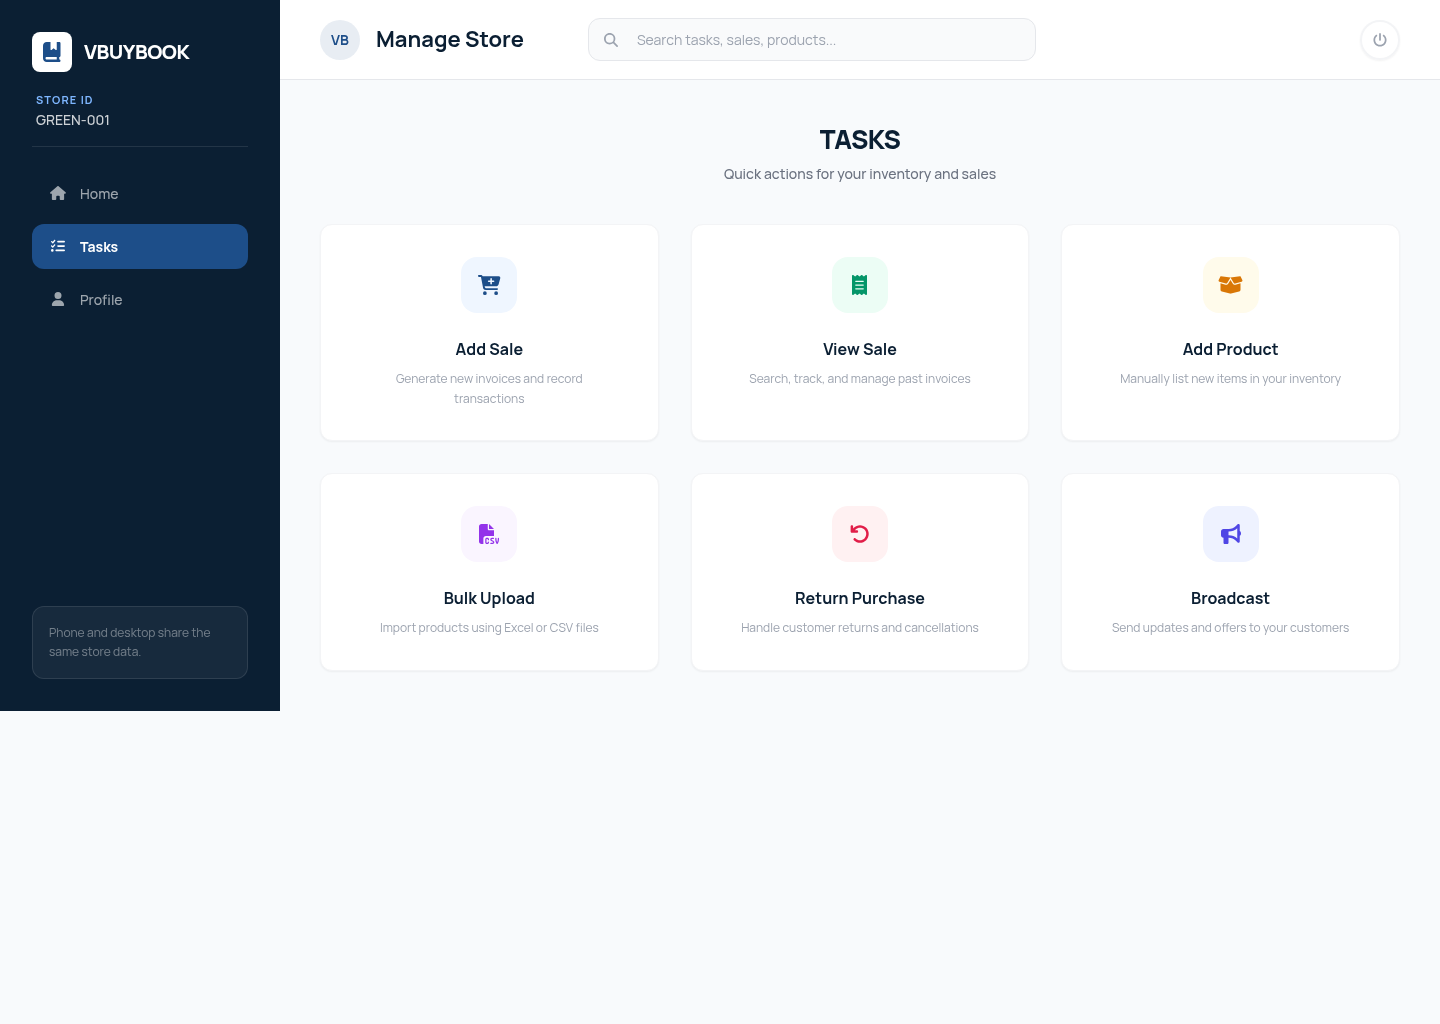The image size is (1440, 1024).
Task: Click the Tasks checklist icon in sidebar
Action: click(x=58, y=247)
